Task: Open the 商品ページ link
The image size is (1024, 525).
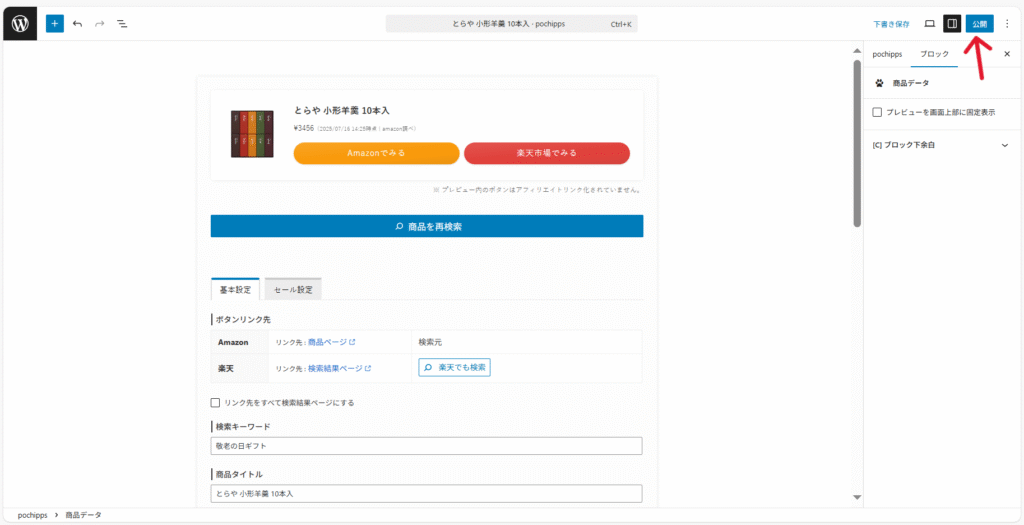Action: click(x=327, y=342)
